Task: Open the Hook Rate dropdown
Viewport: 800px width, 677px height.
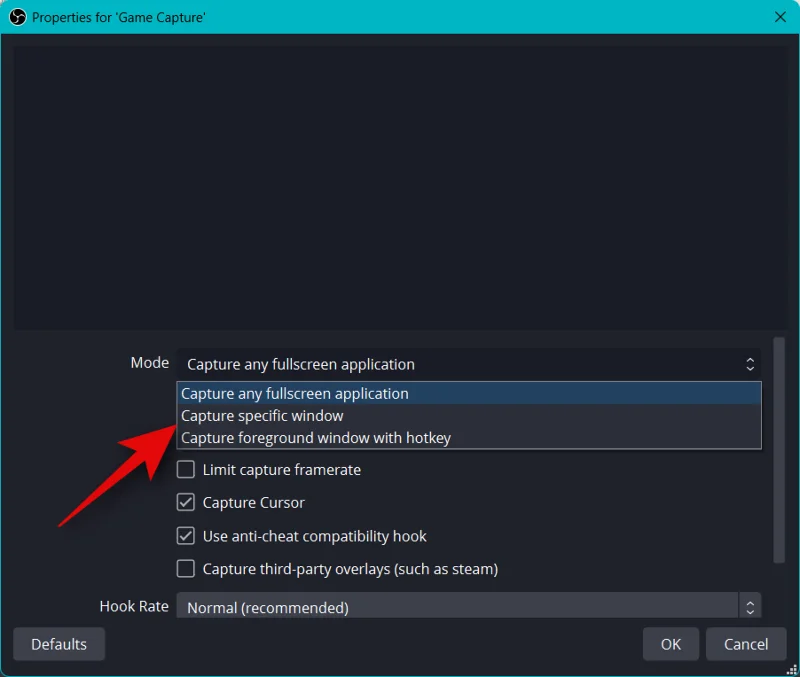Action: pyautogui.click(x=468, y=606)
